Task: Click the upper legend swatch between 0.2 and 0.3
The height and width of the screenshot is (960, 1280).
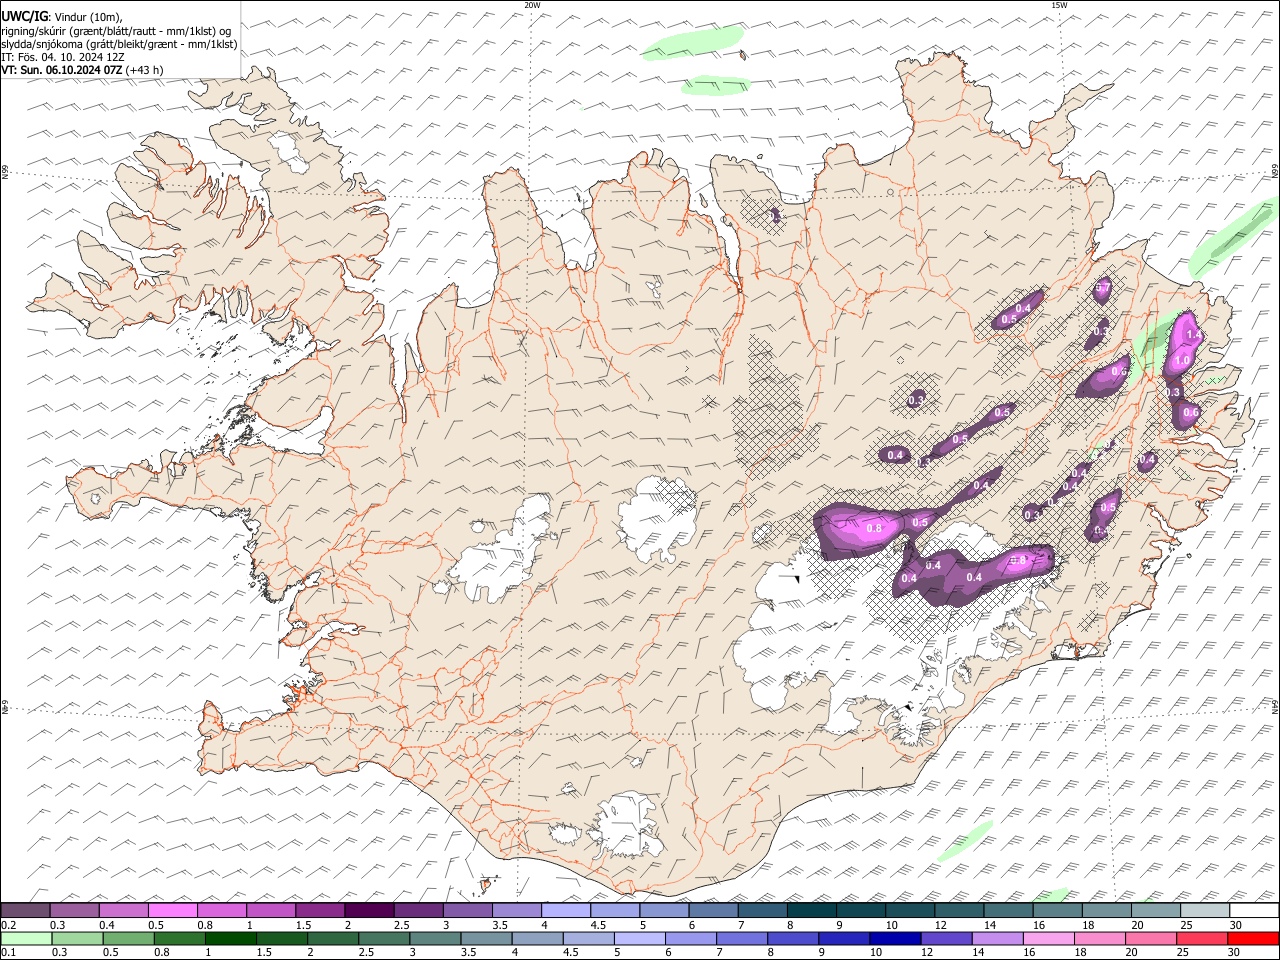Action: point(25,910)
